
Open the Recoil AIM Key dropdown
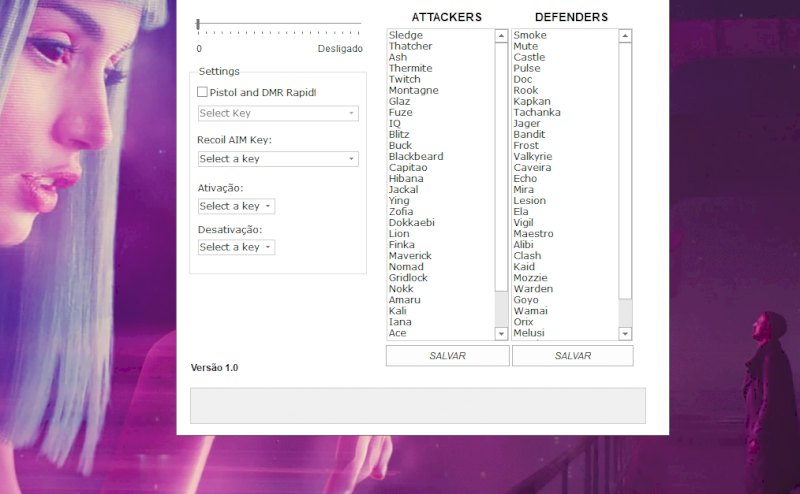click(278, 159)
